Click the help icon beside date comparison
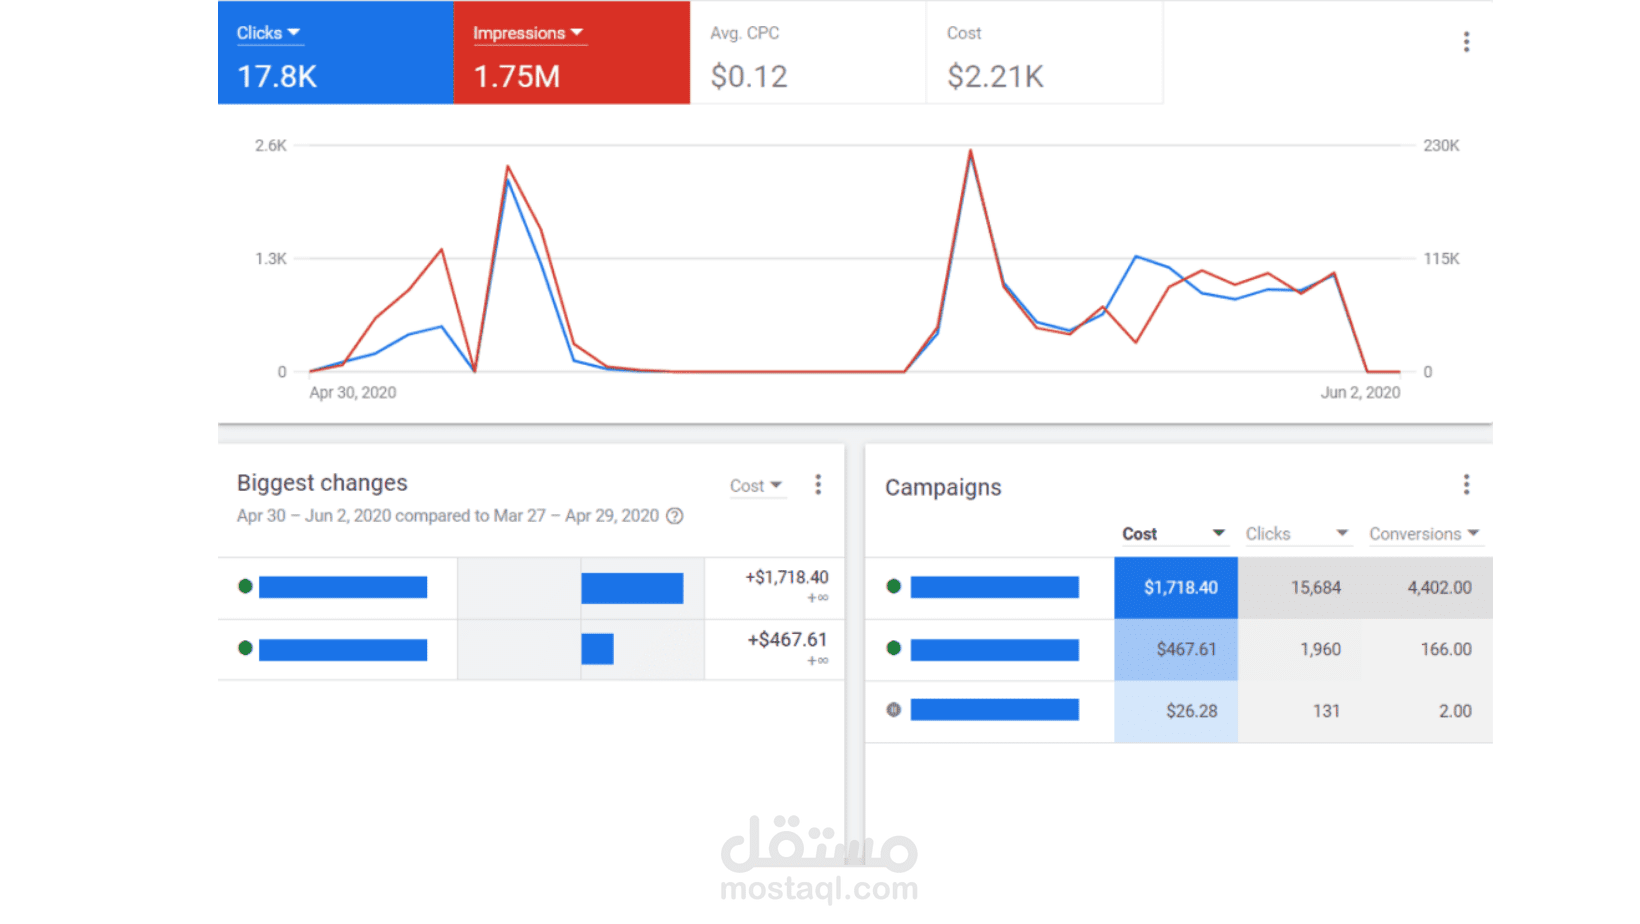The image size is (1640, 924). pyautogui.click(x=675, y=516)
